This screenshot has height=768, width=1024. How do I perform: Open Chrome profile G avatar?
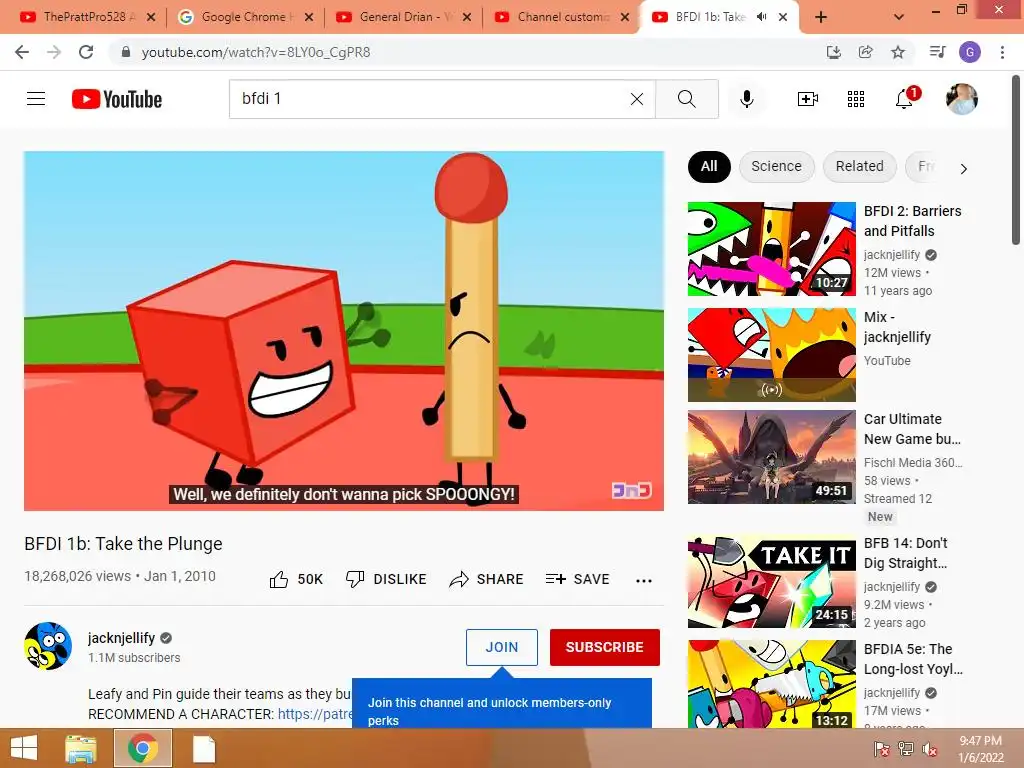point(970,52)
